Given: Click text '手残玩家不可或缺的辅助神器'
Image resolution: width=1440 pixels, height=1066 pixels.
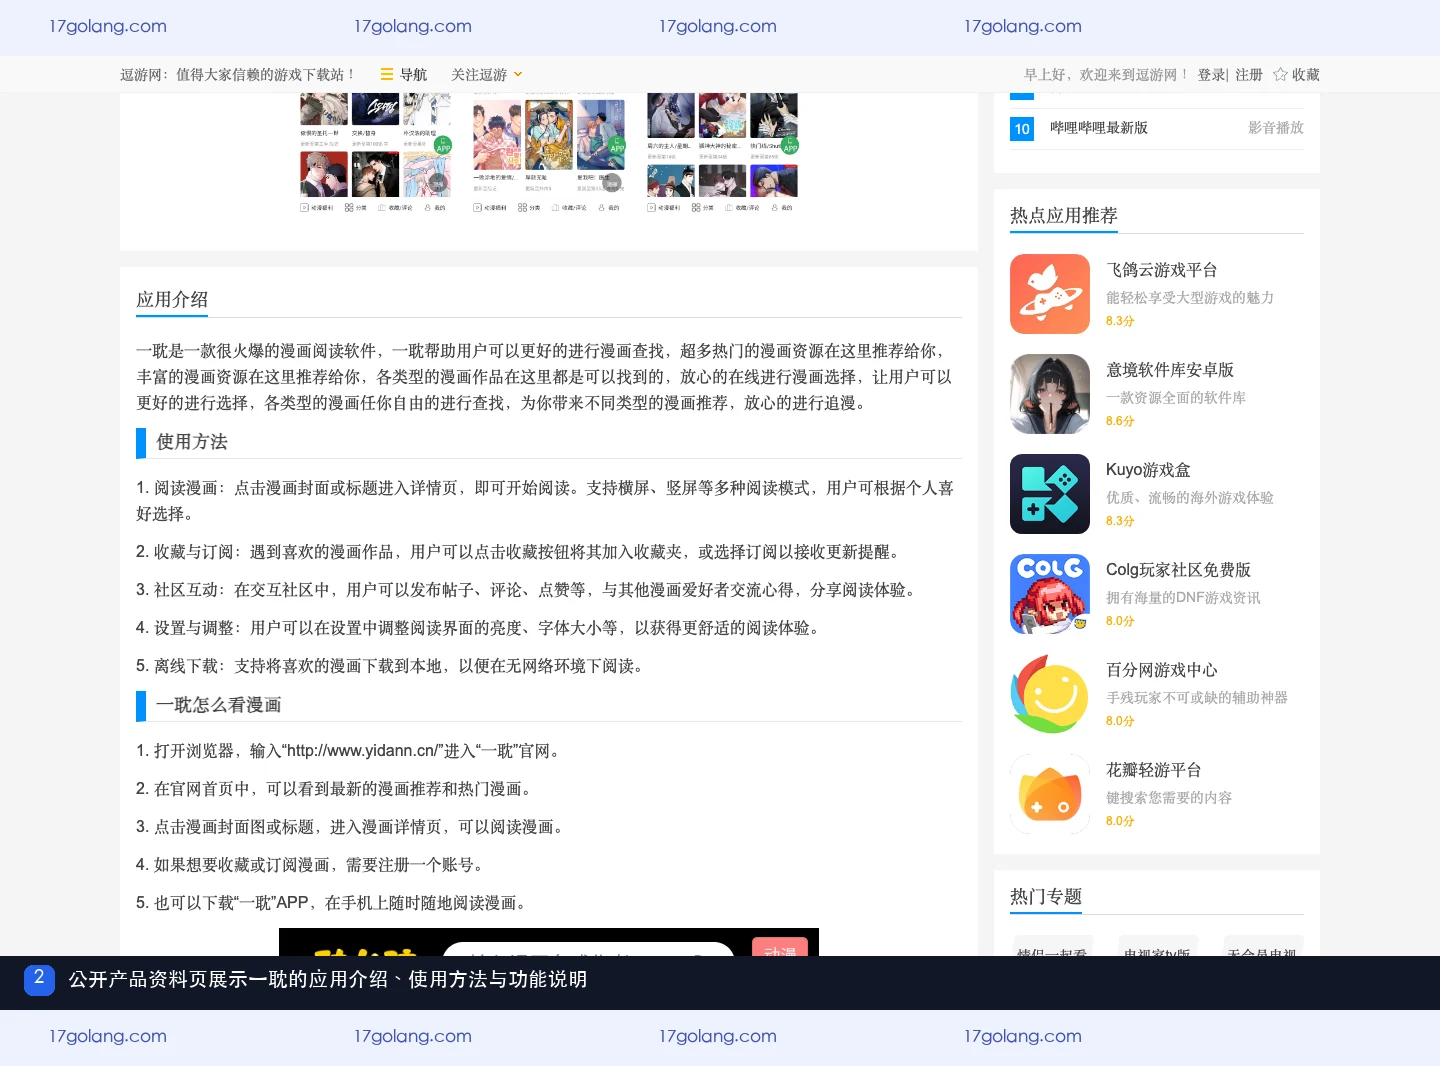Looking at the screenshot, I should (x=1197, y=698).
